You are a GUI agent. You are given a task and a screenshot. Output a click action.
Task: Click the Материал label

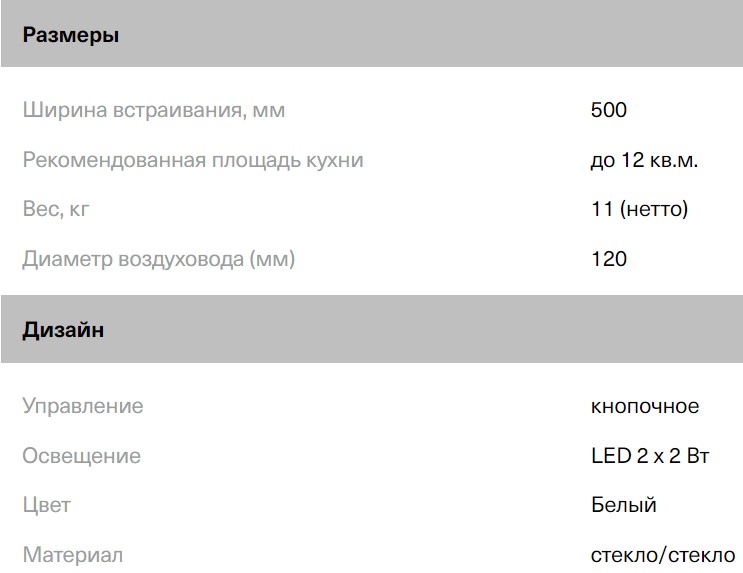pos(72,554)
